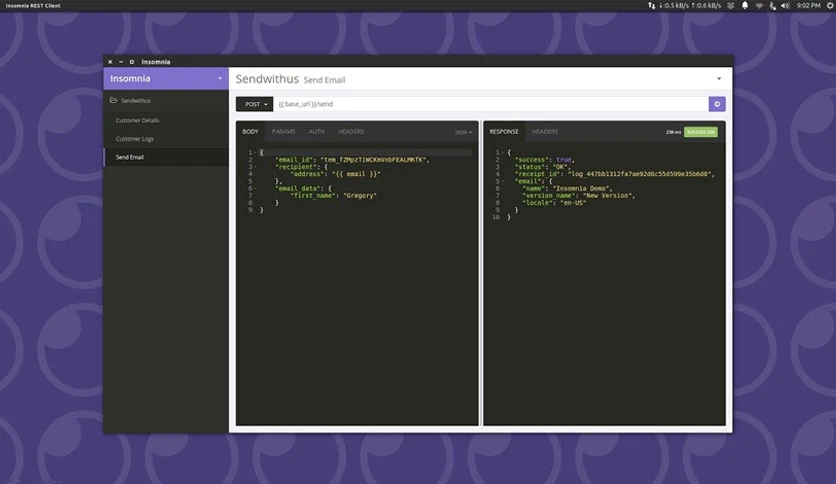Image resolution: width=836 pixels, height=484 pixels.
Task: Open the POST method dropdown
Action: pyautogui.click(x=254, y=104)
